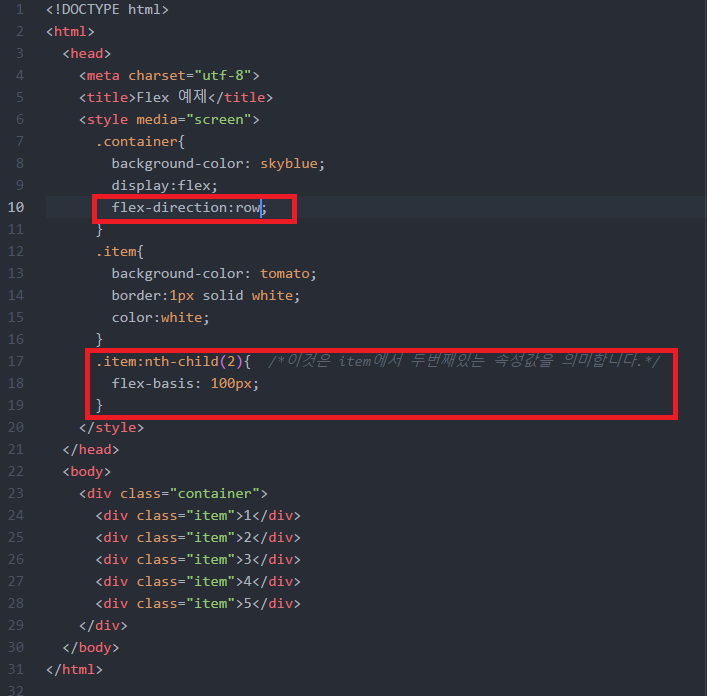Click 'color:white;' on line 15
The image size is (707, 696).
pyautogui.click(x=161, y=318)
